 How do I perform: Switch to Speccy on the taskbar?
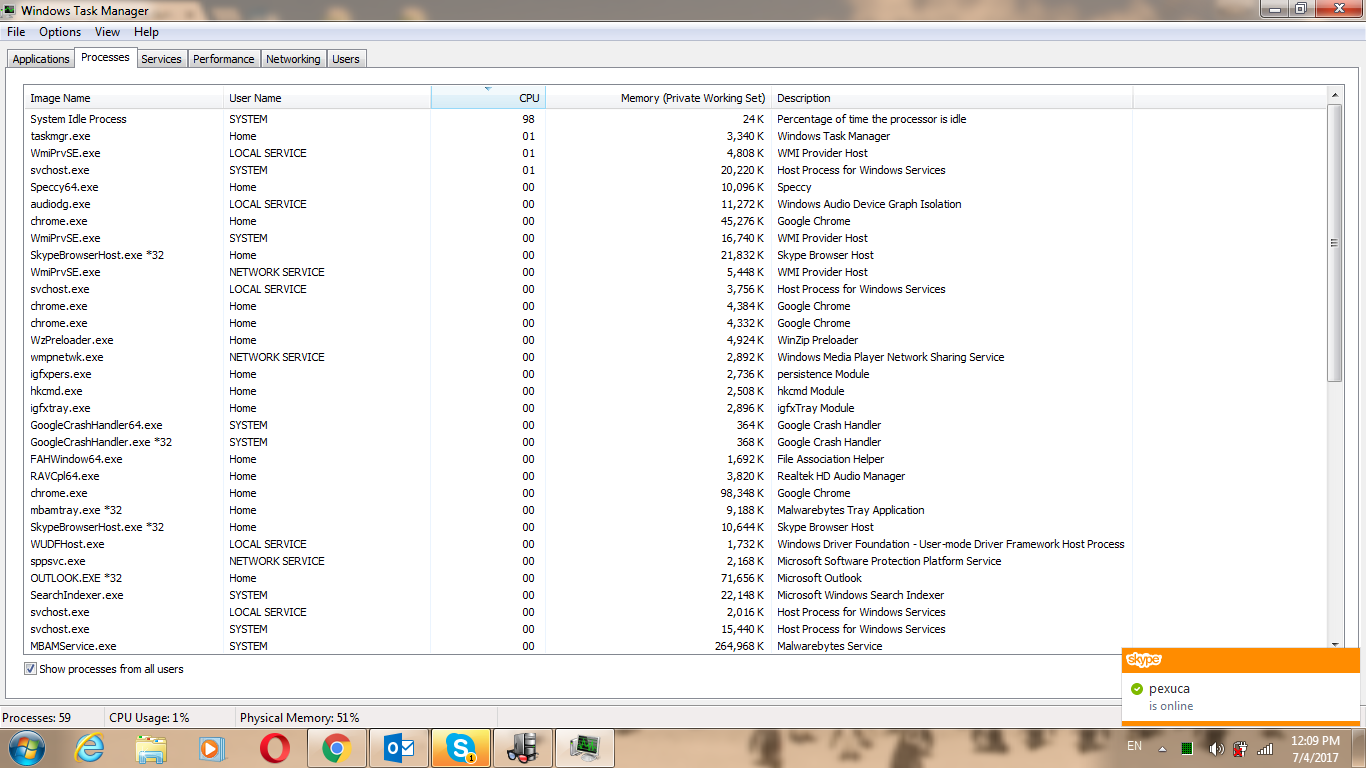click(x=523, y=748)
